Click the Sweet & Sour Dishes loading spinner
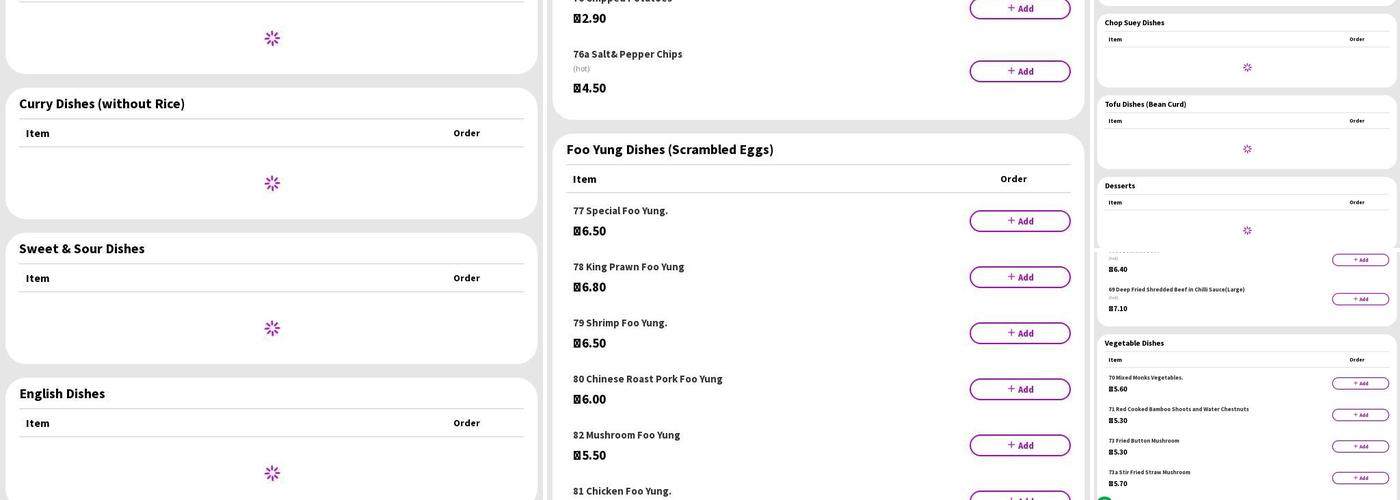The image size is (1400, 500). click(x=272, y=328)
